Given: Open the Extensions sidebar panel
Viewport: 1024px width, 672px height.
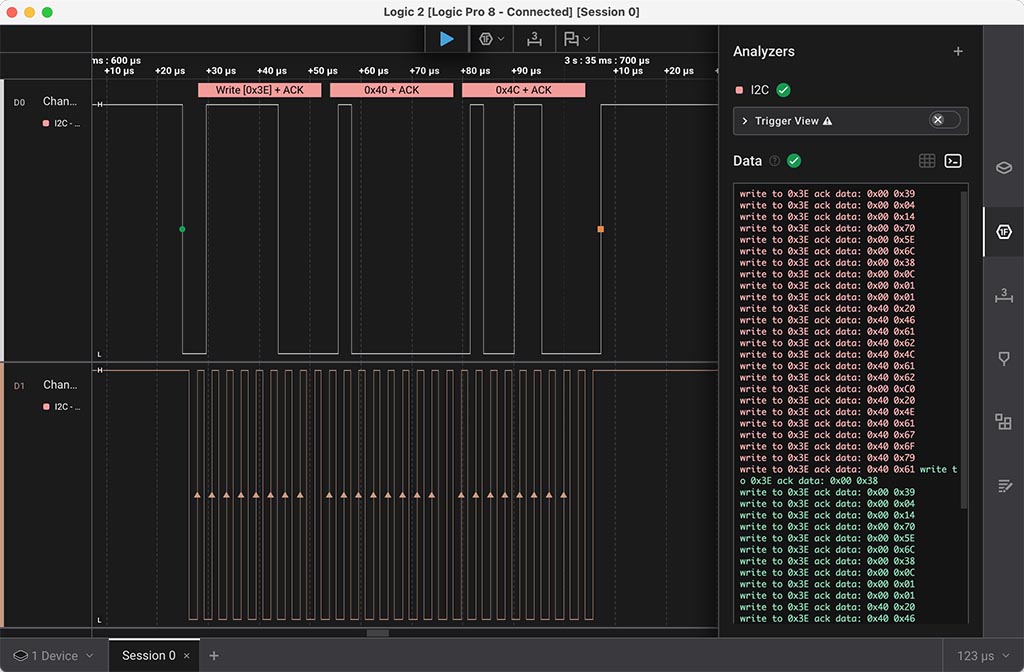Looking at the screenshot, I should pos(1004,422).
